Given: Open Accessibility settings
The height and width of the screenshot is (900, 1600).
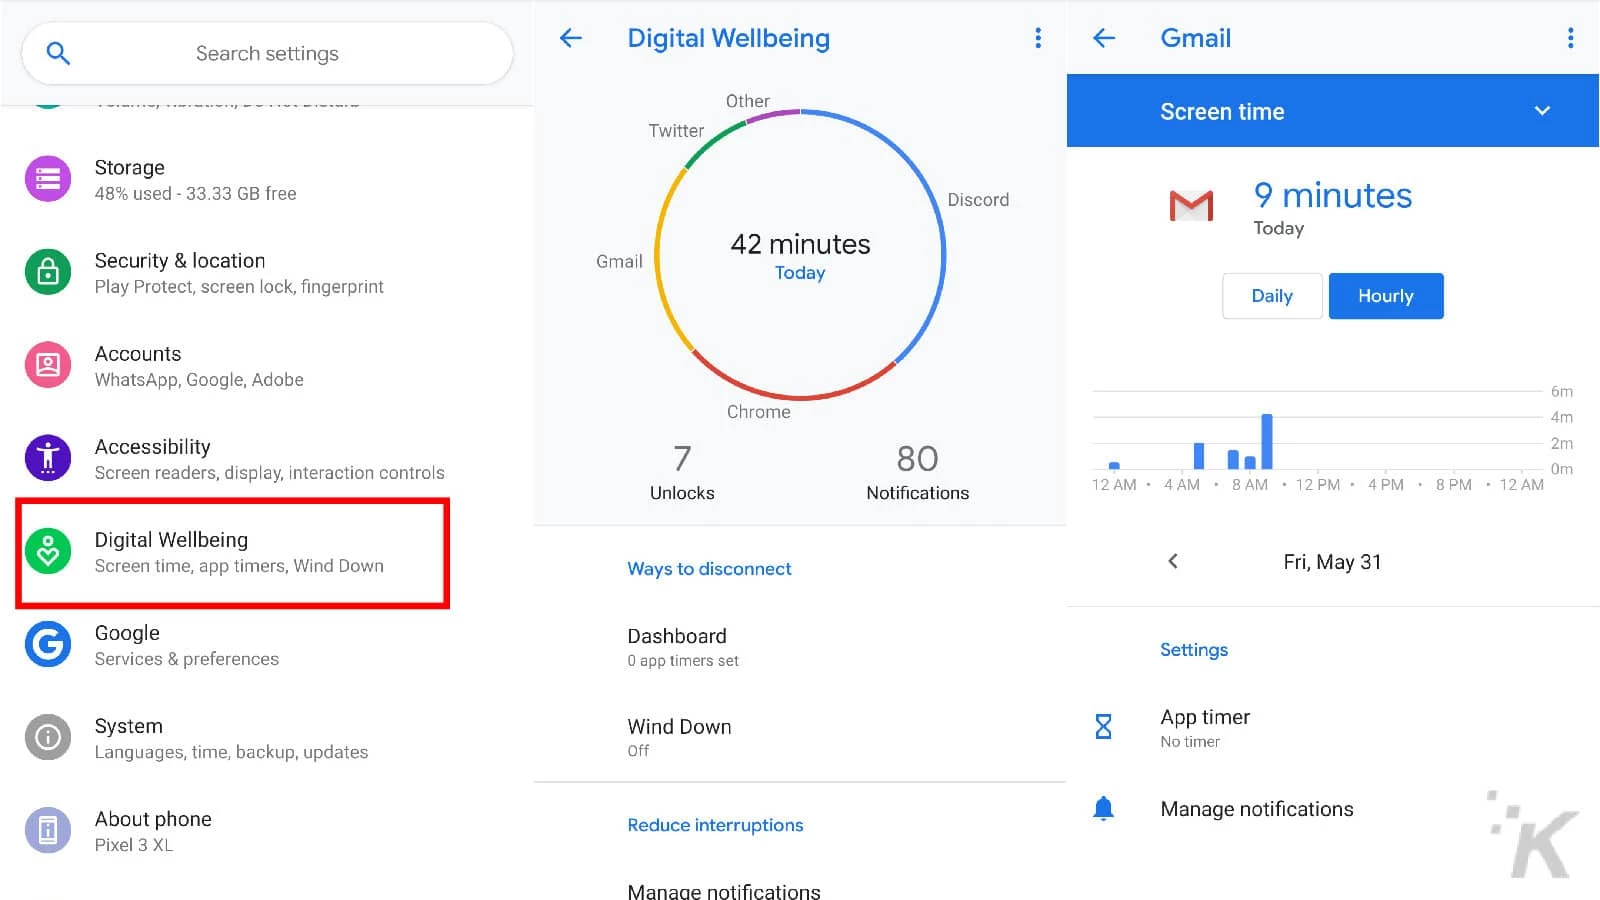Looking at the screenshot, I should 267,458.
